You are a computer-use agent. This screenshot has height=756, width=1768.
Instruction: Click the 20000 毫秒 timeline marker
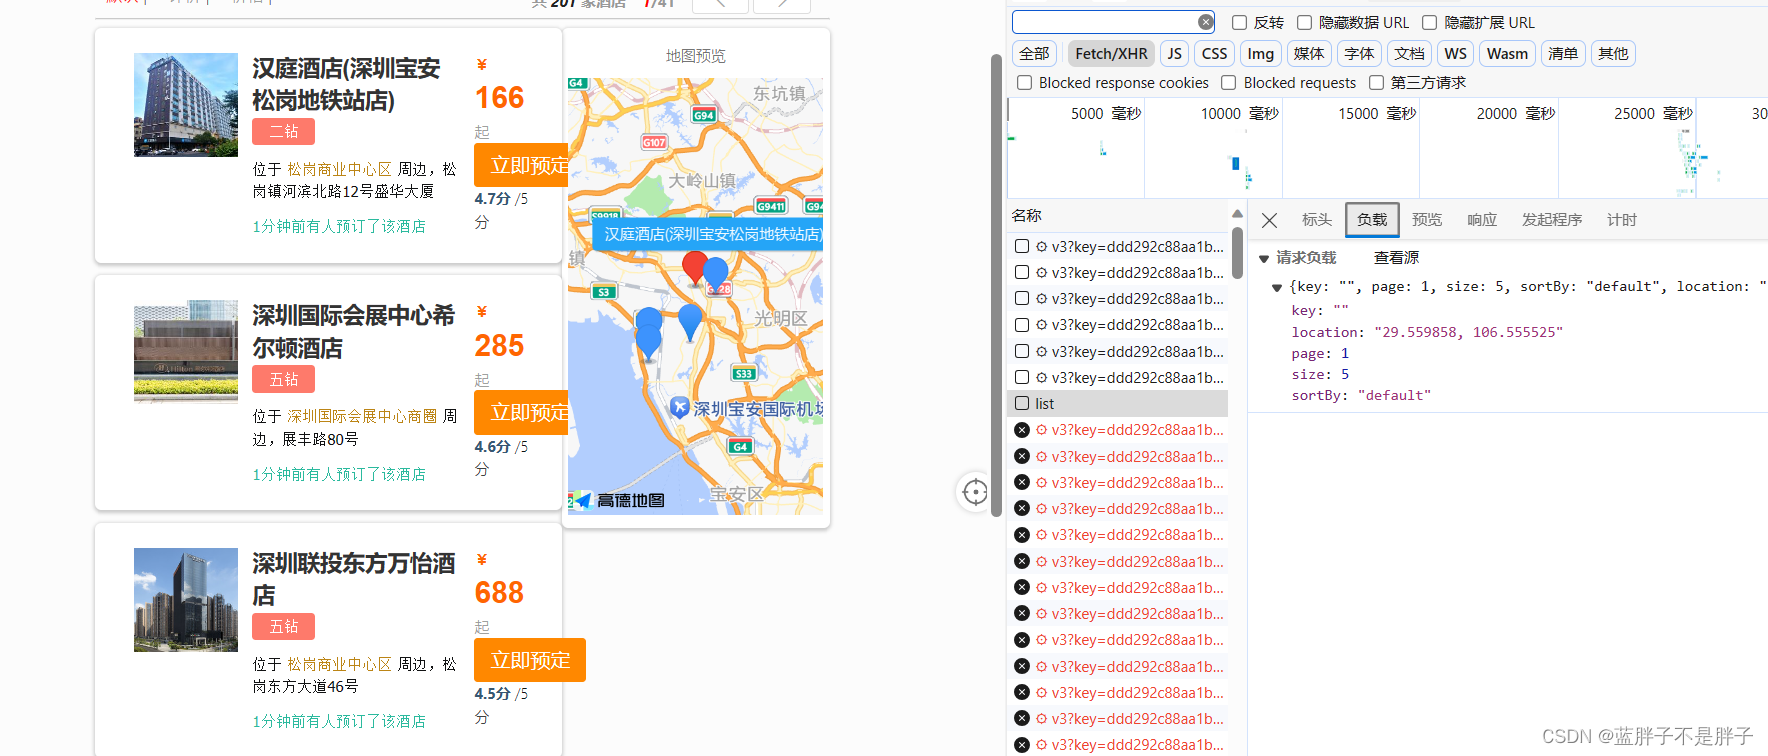1516,114
